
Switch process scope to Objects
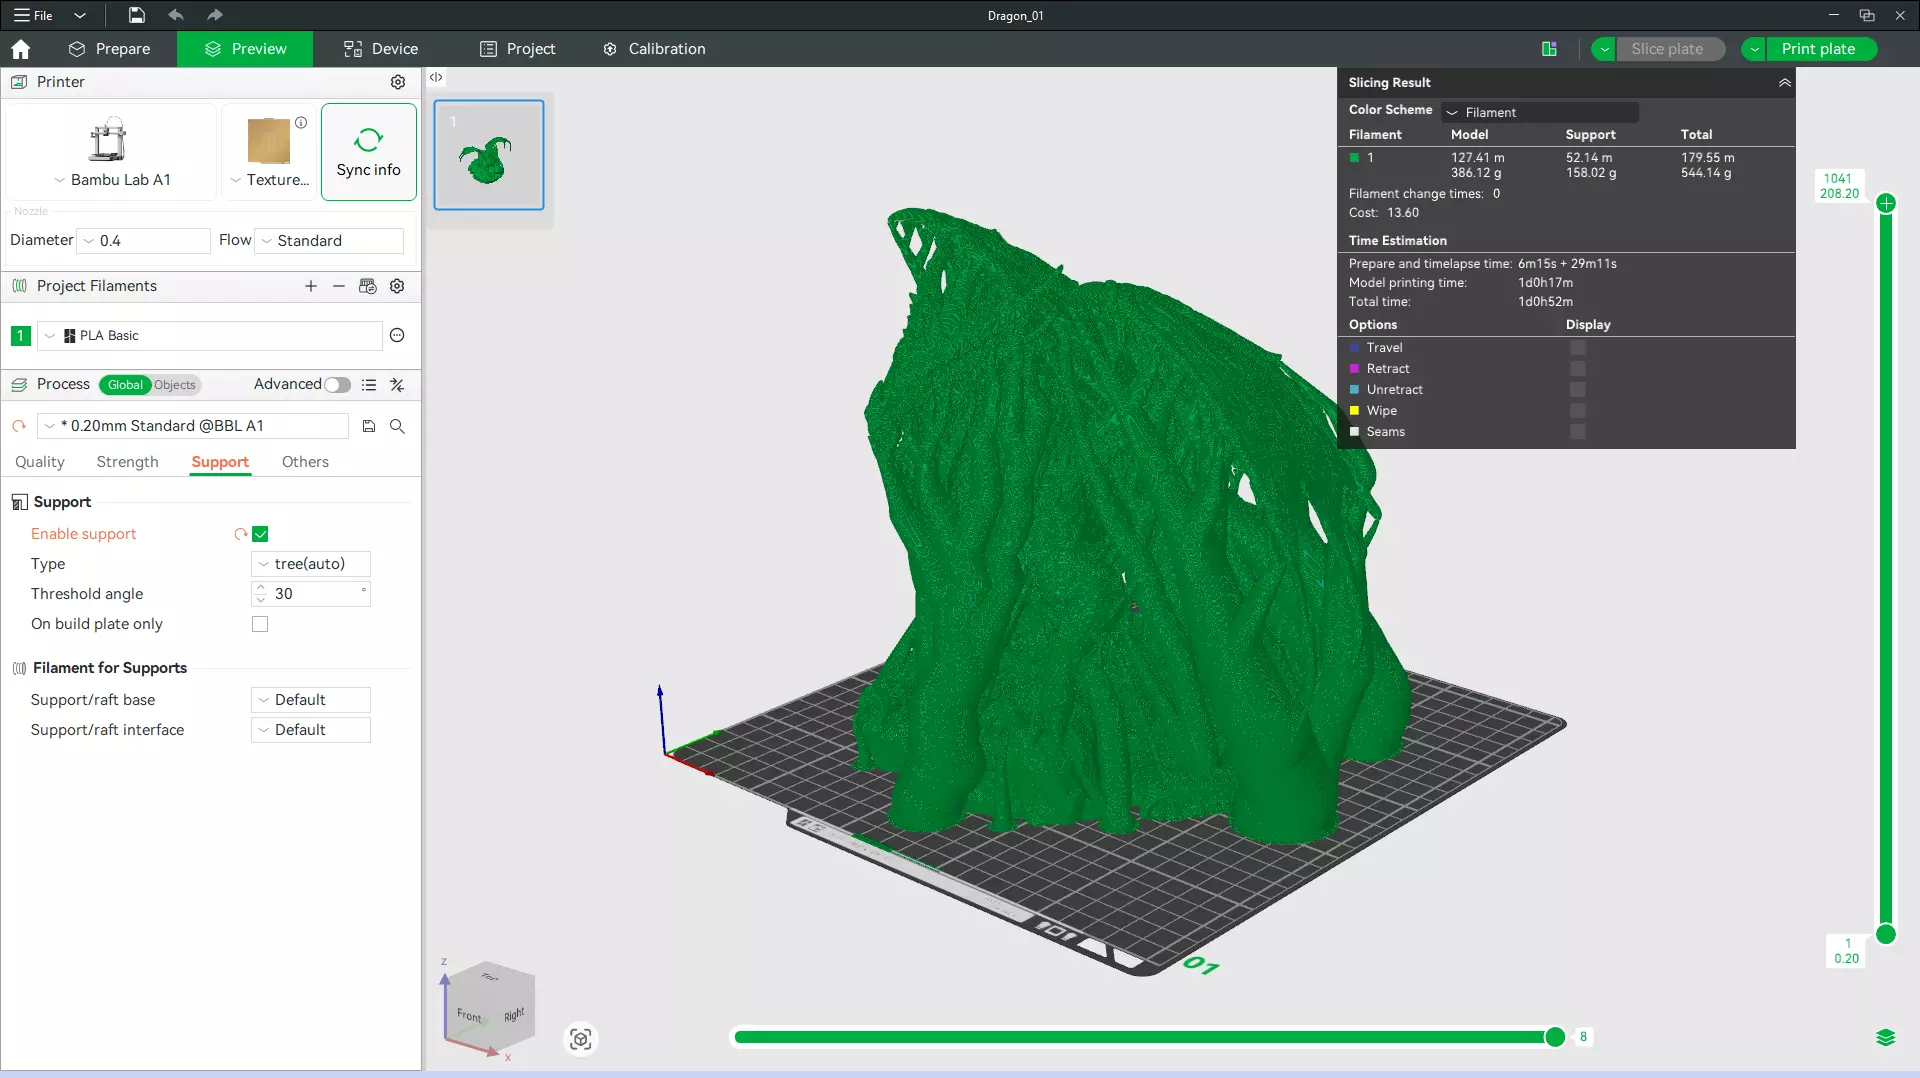click(175, 385)
